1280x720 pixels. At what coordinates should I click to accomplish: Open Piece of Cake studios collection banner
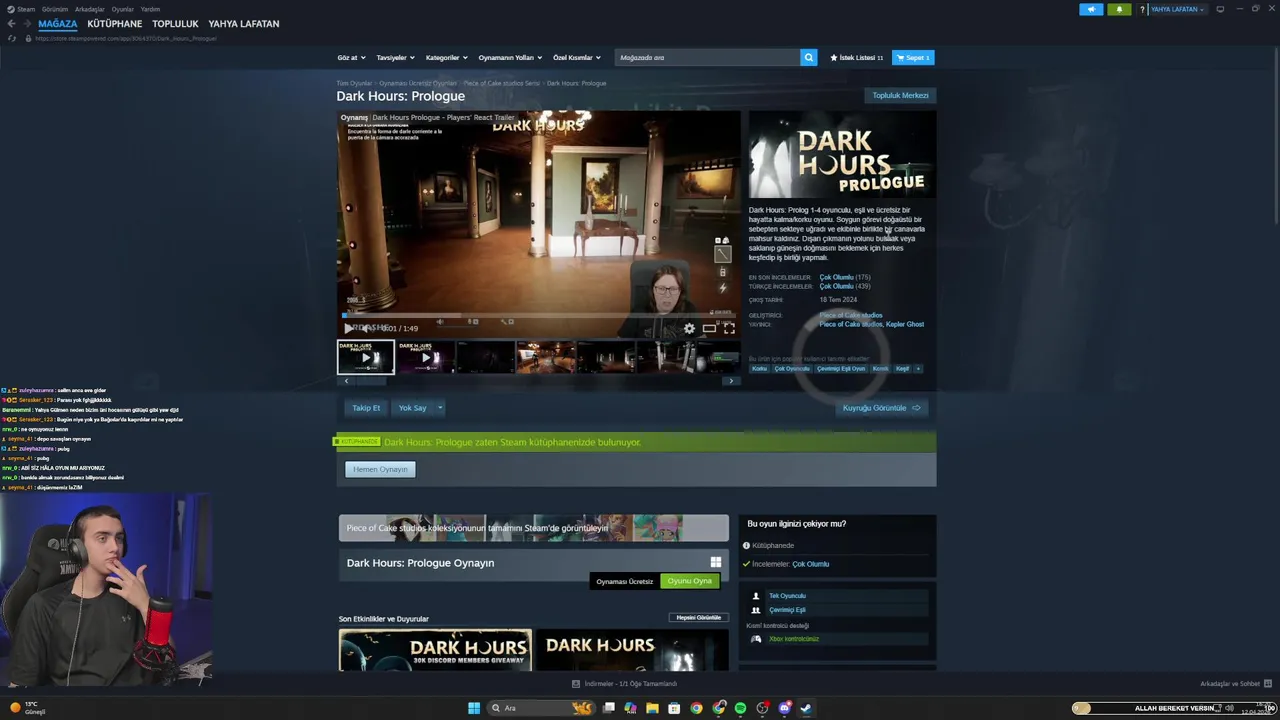pos(534,528)
